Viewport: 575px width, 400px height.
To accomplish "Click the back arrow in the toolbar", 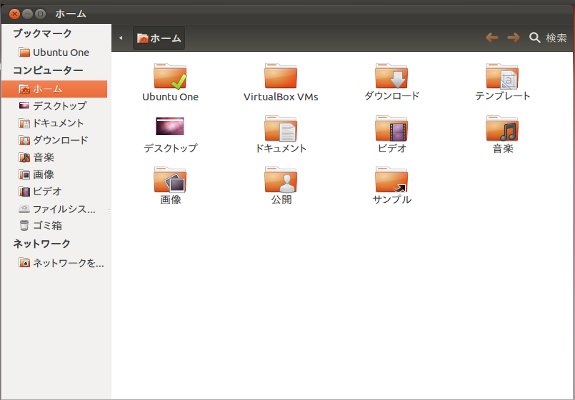I will 492,37.
